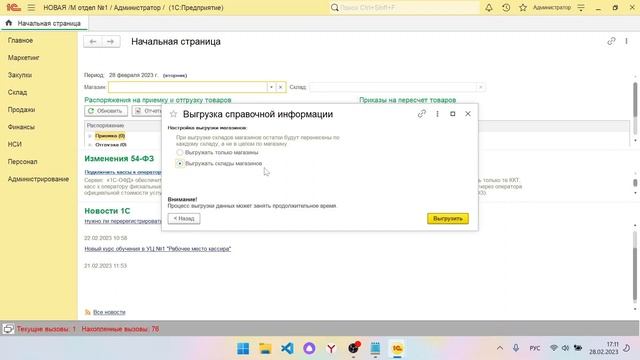Open the Персонал section

pyautogui.click(x=22, y=162)
